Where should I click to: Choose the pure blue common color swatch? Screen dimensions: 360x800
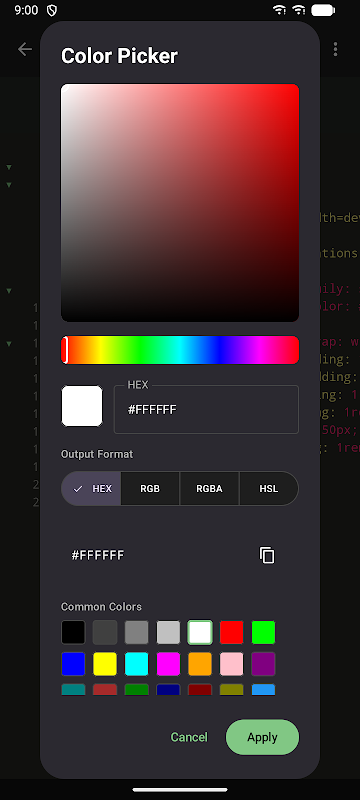[73, 664]
